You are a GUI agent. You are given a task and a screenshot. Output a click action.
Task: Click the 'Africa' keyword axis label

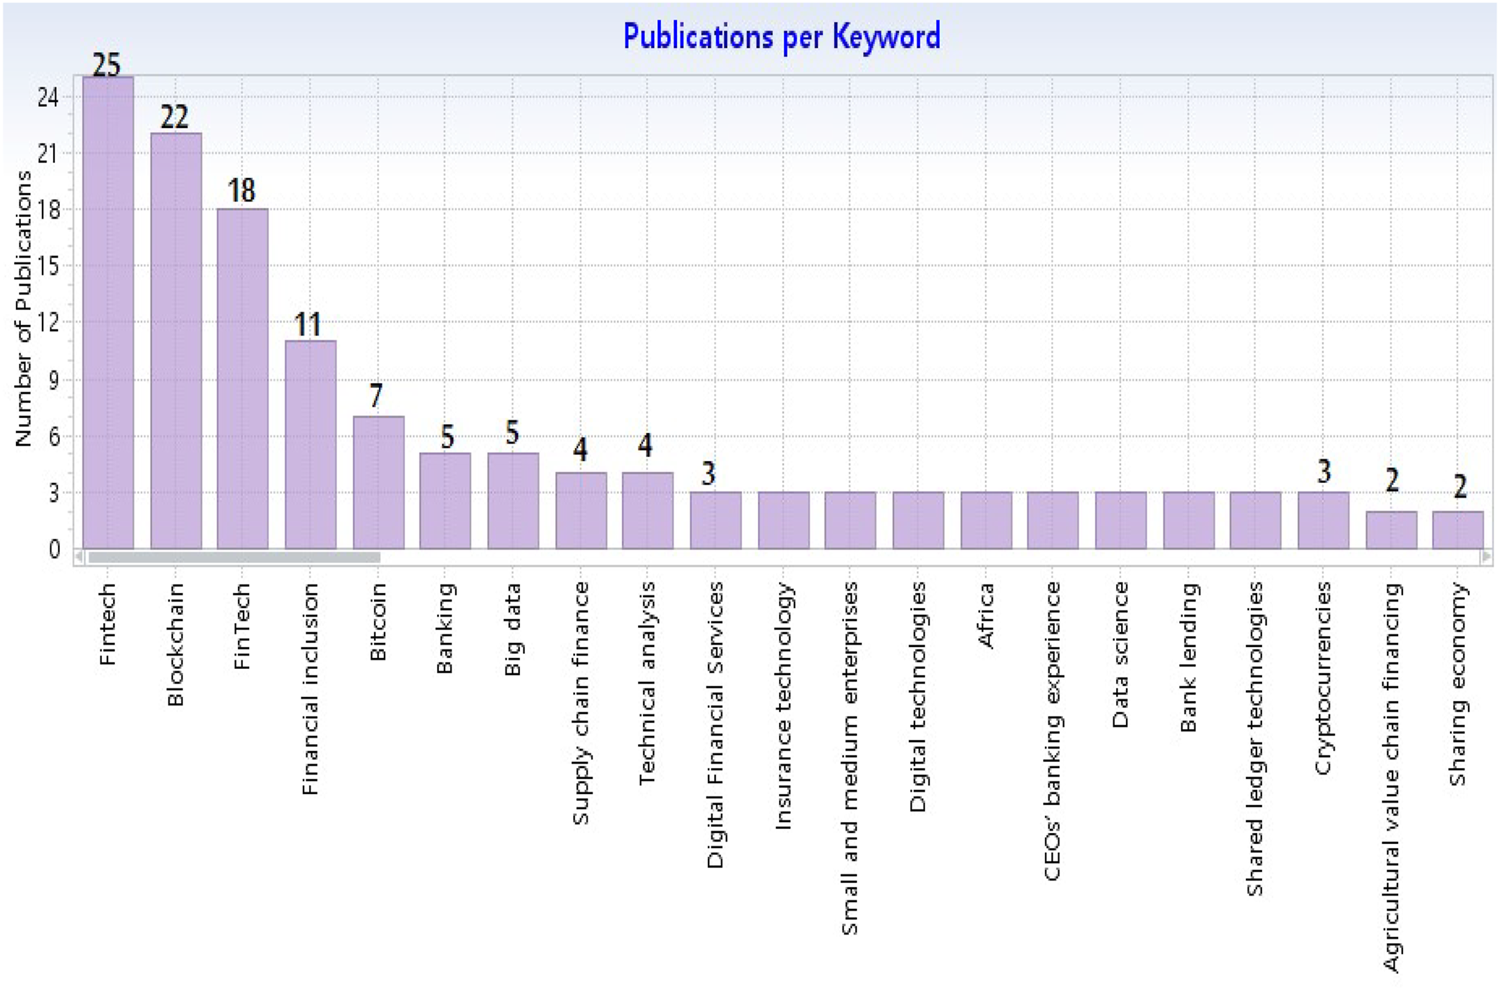(986, 615)
